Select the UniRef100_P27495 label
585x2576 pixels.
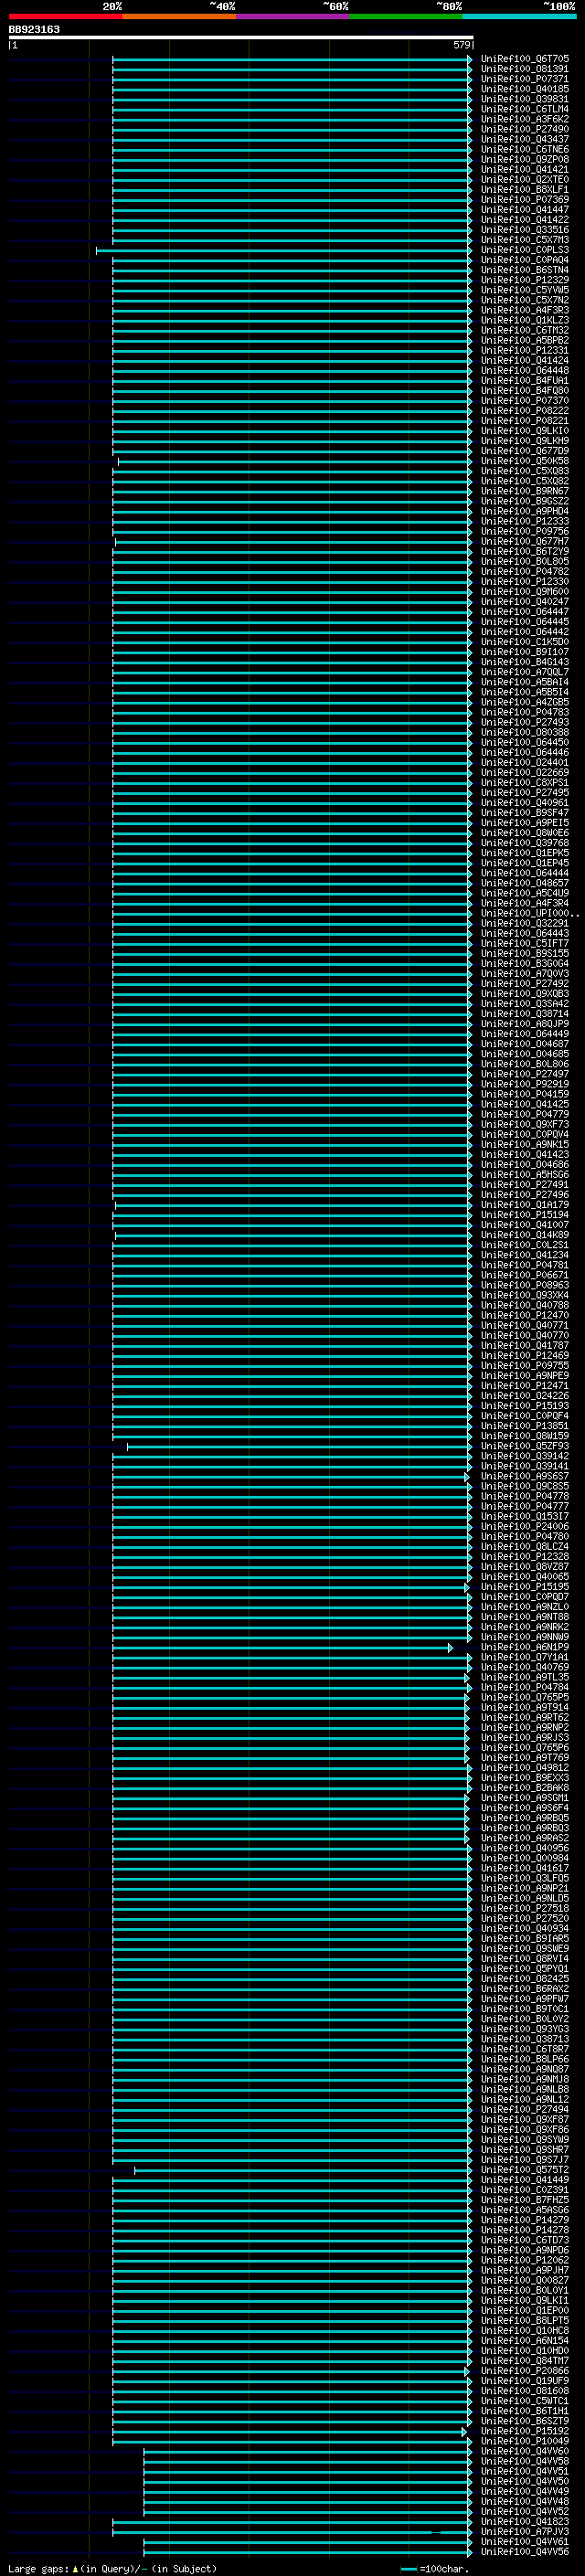coord(525,792)
